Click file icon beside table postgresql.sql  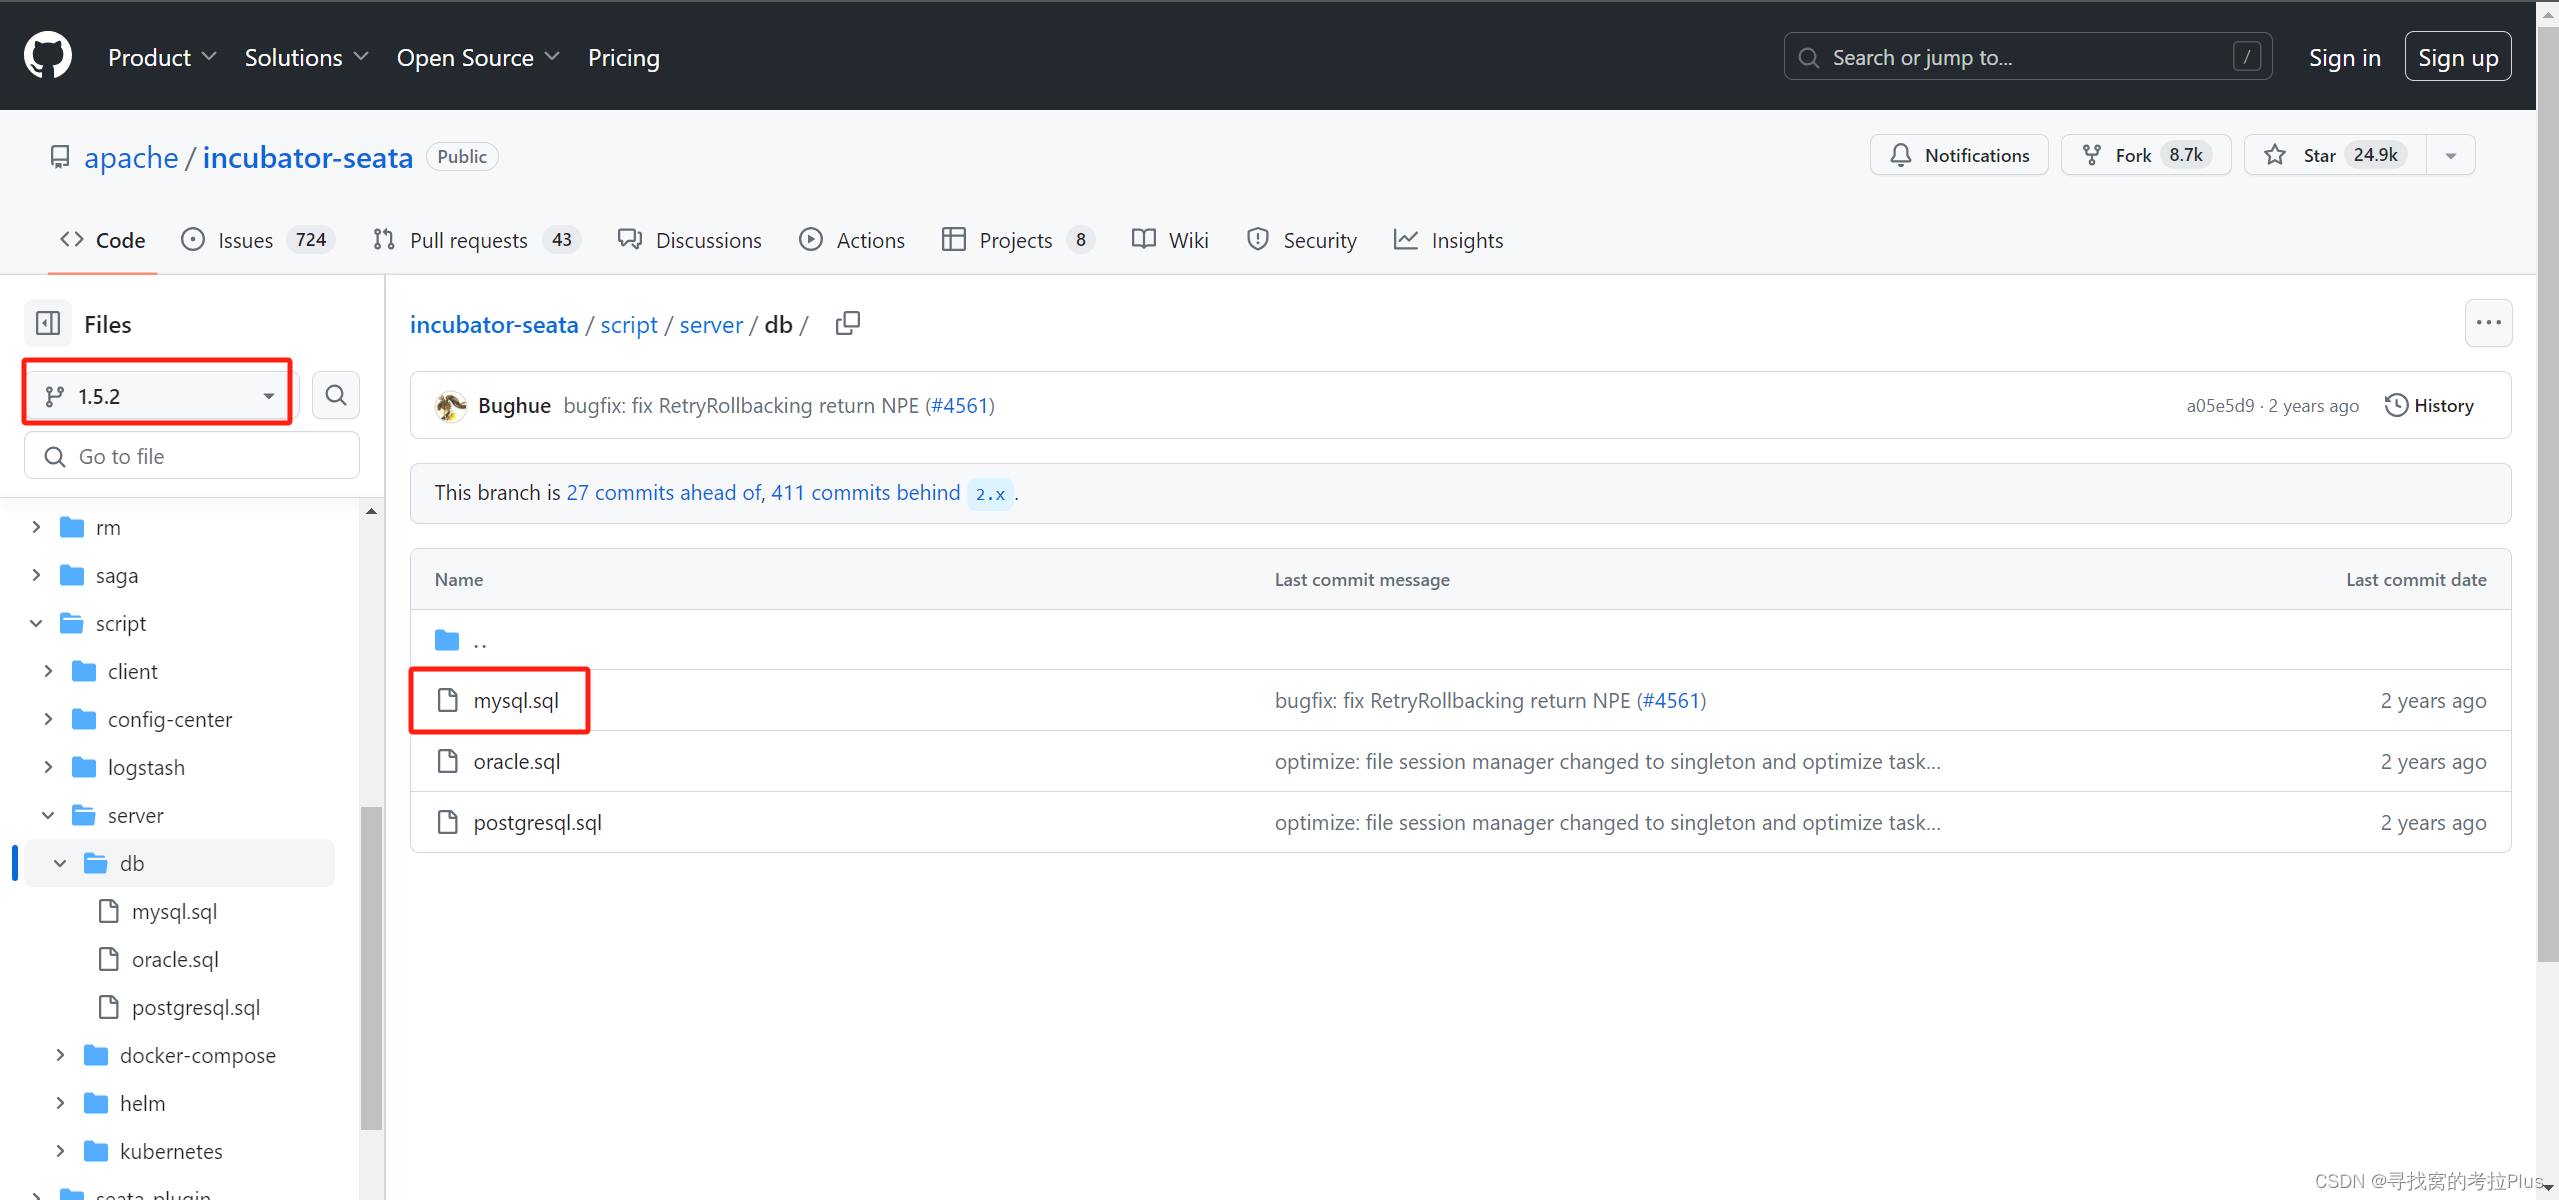447,822
